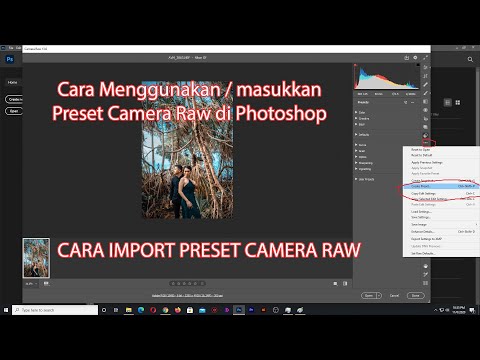Click the three-dot More image settings icon

426,143
